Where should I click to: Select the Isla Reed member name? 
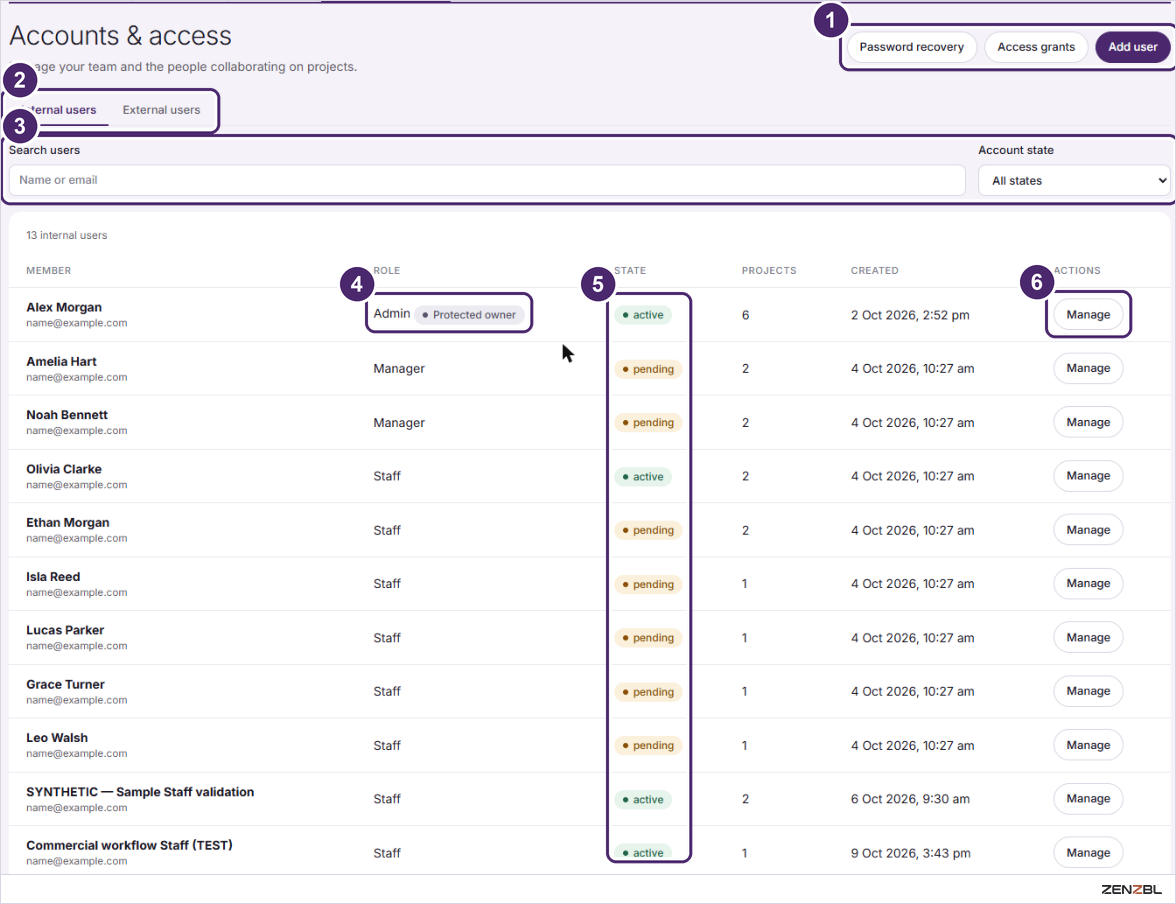click(53, 577)
